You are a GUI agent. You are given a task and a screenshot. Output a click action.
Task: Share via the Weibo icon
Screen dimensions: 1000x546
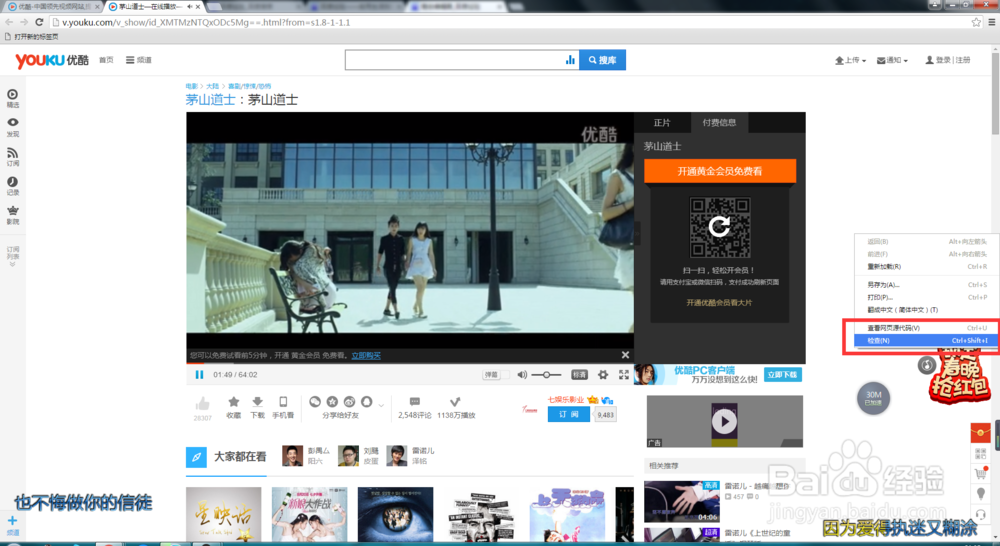[349, 402]
